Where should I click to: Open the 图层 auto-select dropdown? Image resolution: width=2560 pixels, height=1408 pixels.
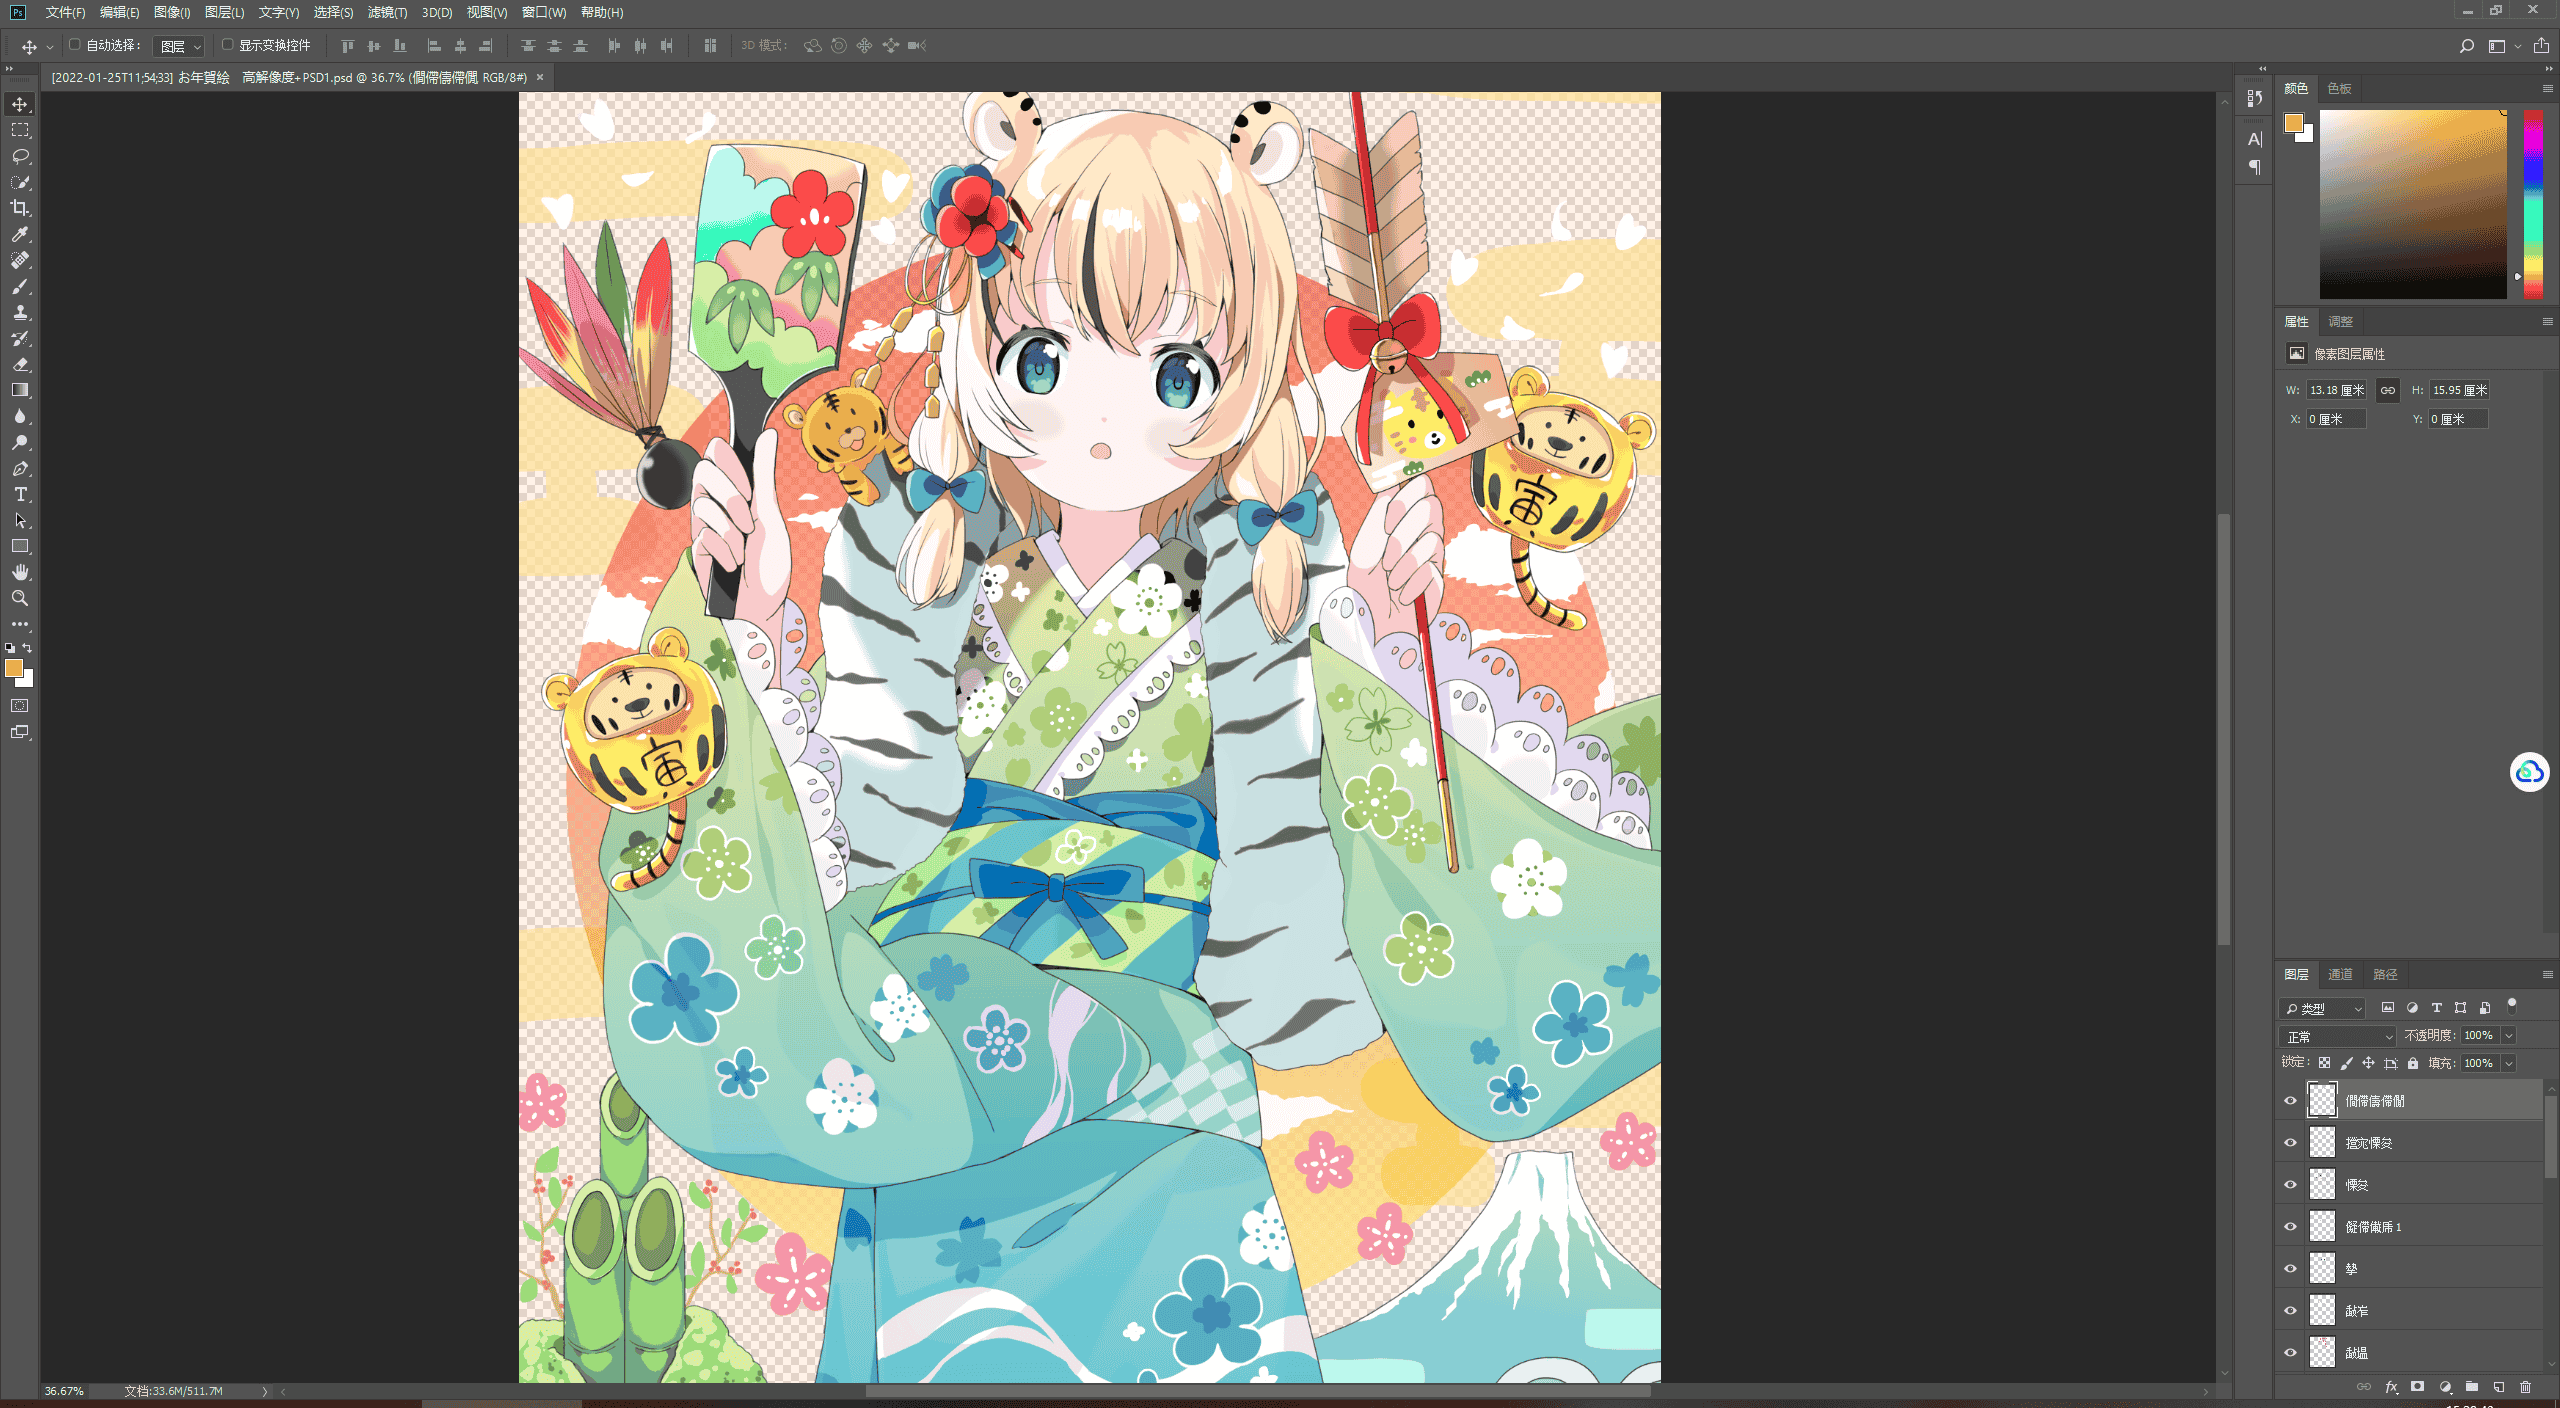pos(181,46)
